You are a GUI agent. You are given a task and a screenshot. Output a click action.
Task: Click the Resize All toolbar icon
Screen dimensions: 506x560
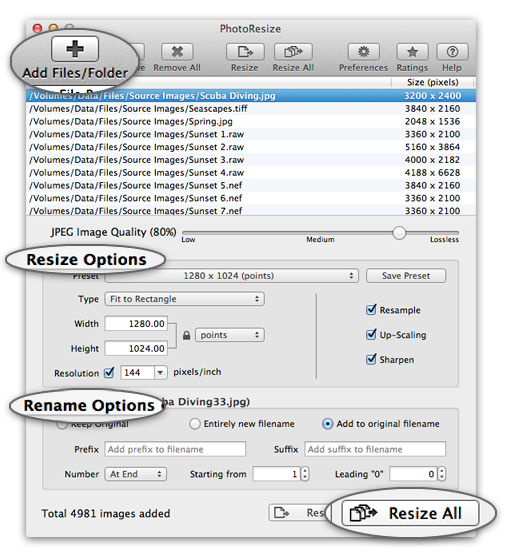point(293,52)
